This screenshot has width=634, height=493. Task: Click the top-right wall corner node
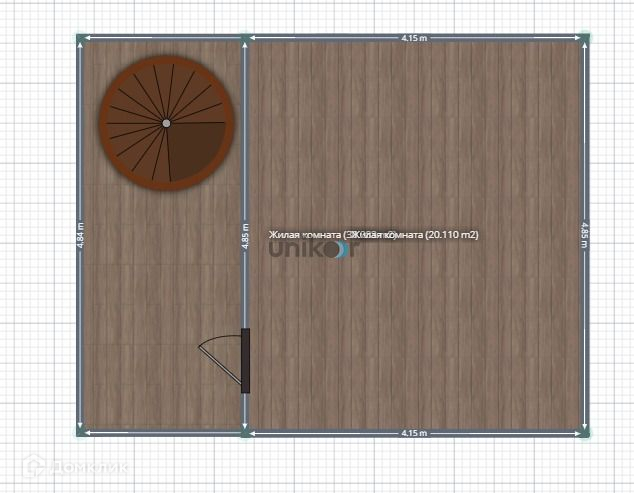point(585,38)
